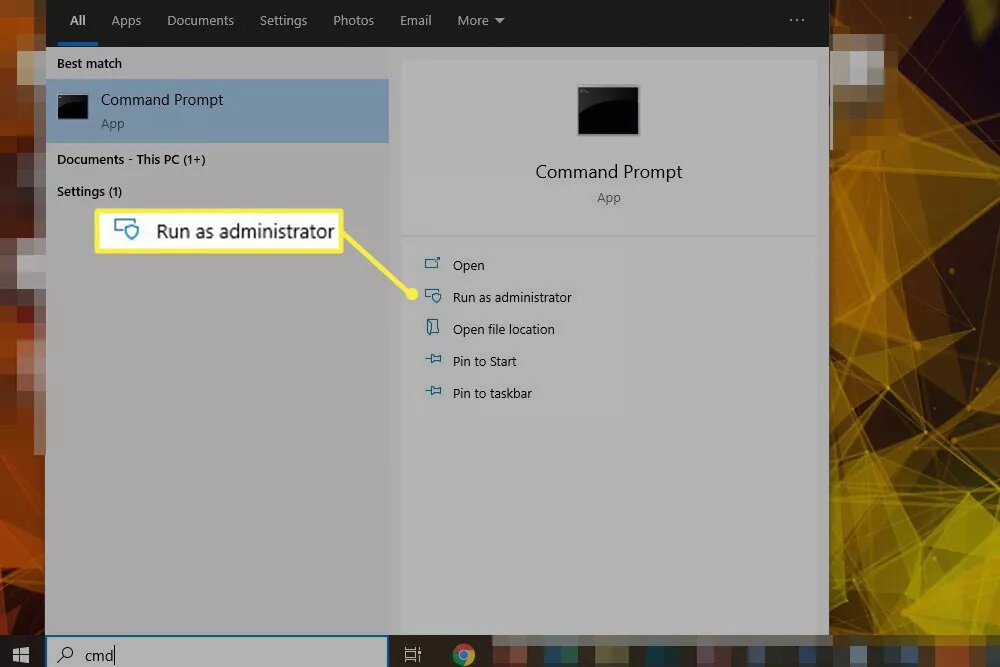Expand the More dropdown
The image size is (1000, 667).
click(480, 21)
